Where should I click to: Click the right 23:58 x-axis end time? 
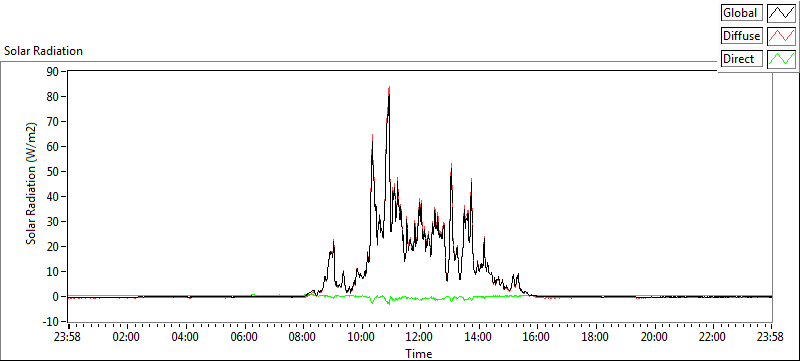click(x=771, y=337)
